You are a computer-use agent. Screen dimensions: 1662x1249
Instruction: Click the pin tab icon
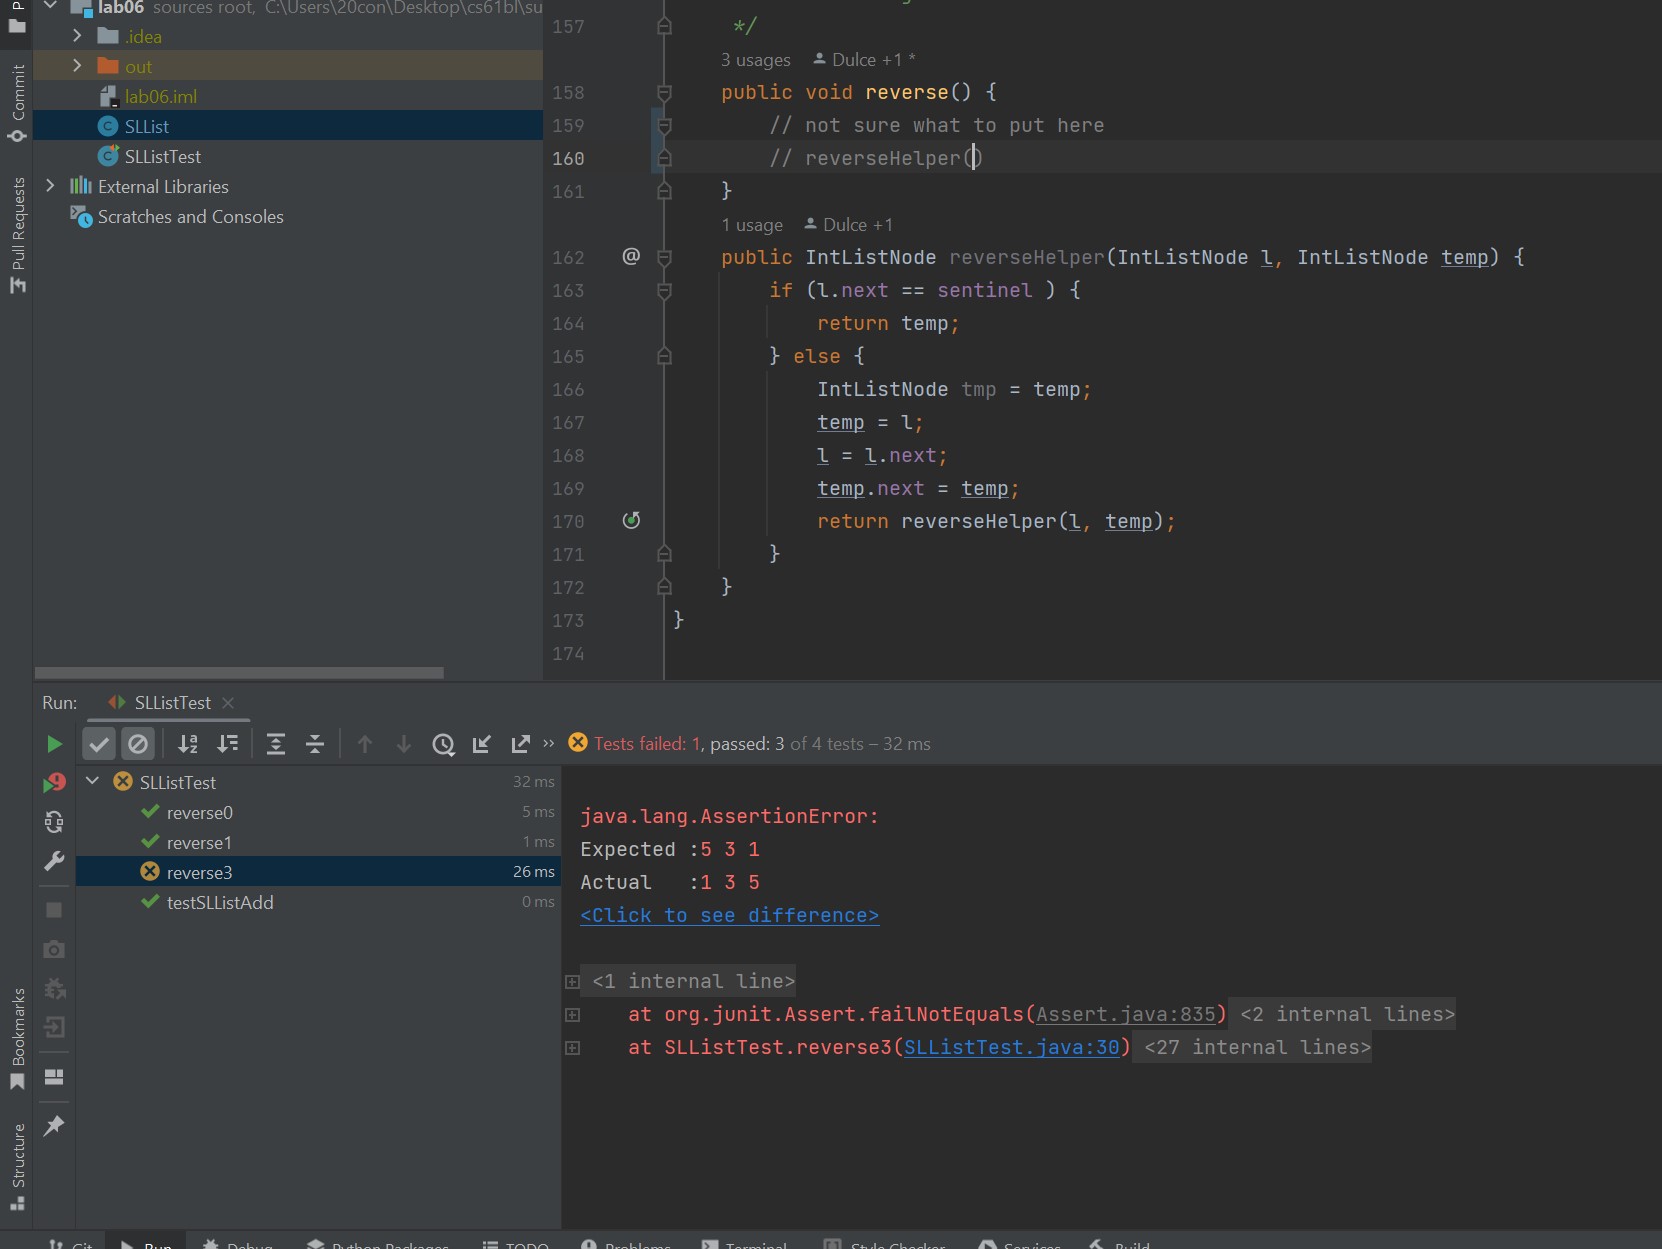click(x=54, y=1126)
